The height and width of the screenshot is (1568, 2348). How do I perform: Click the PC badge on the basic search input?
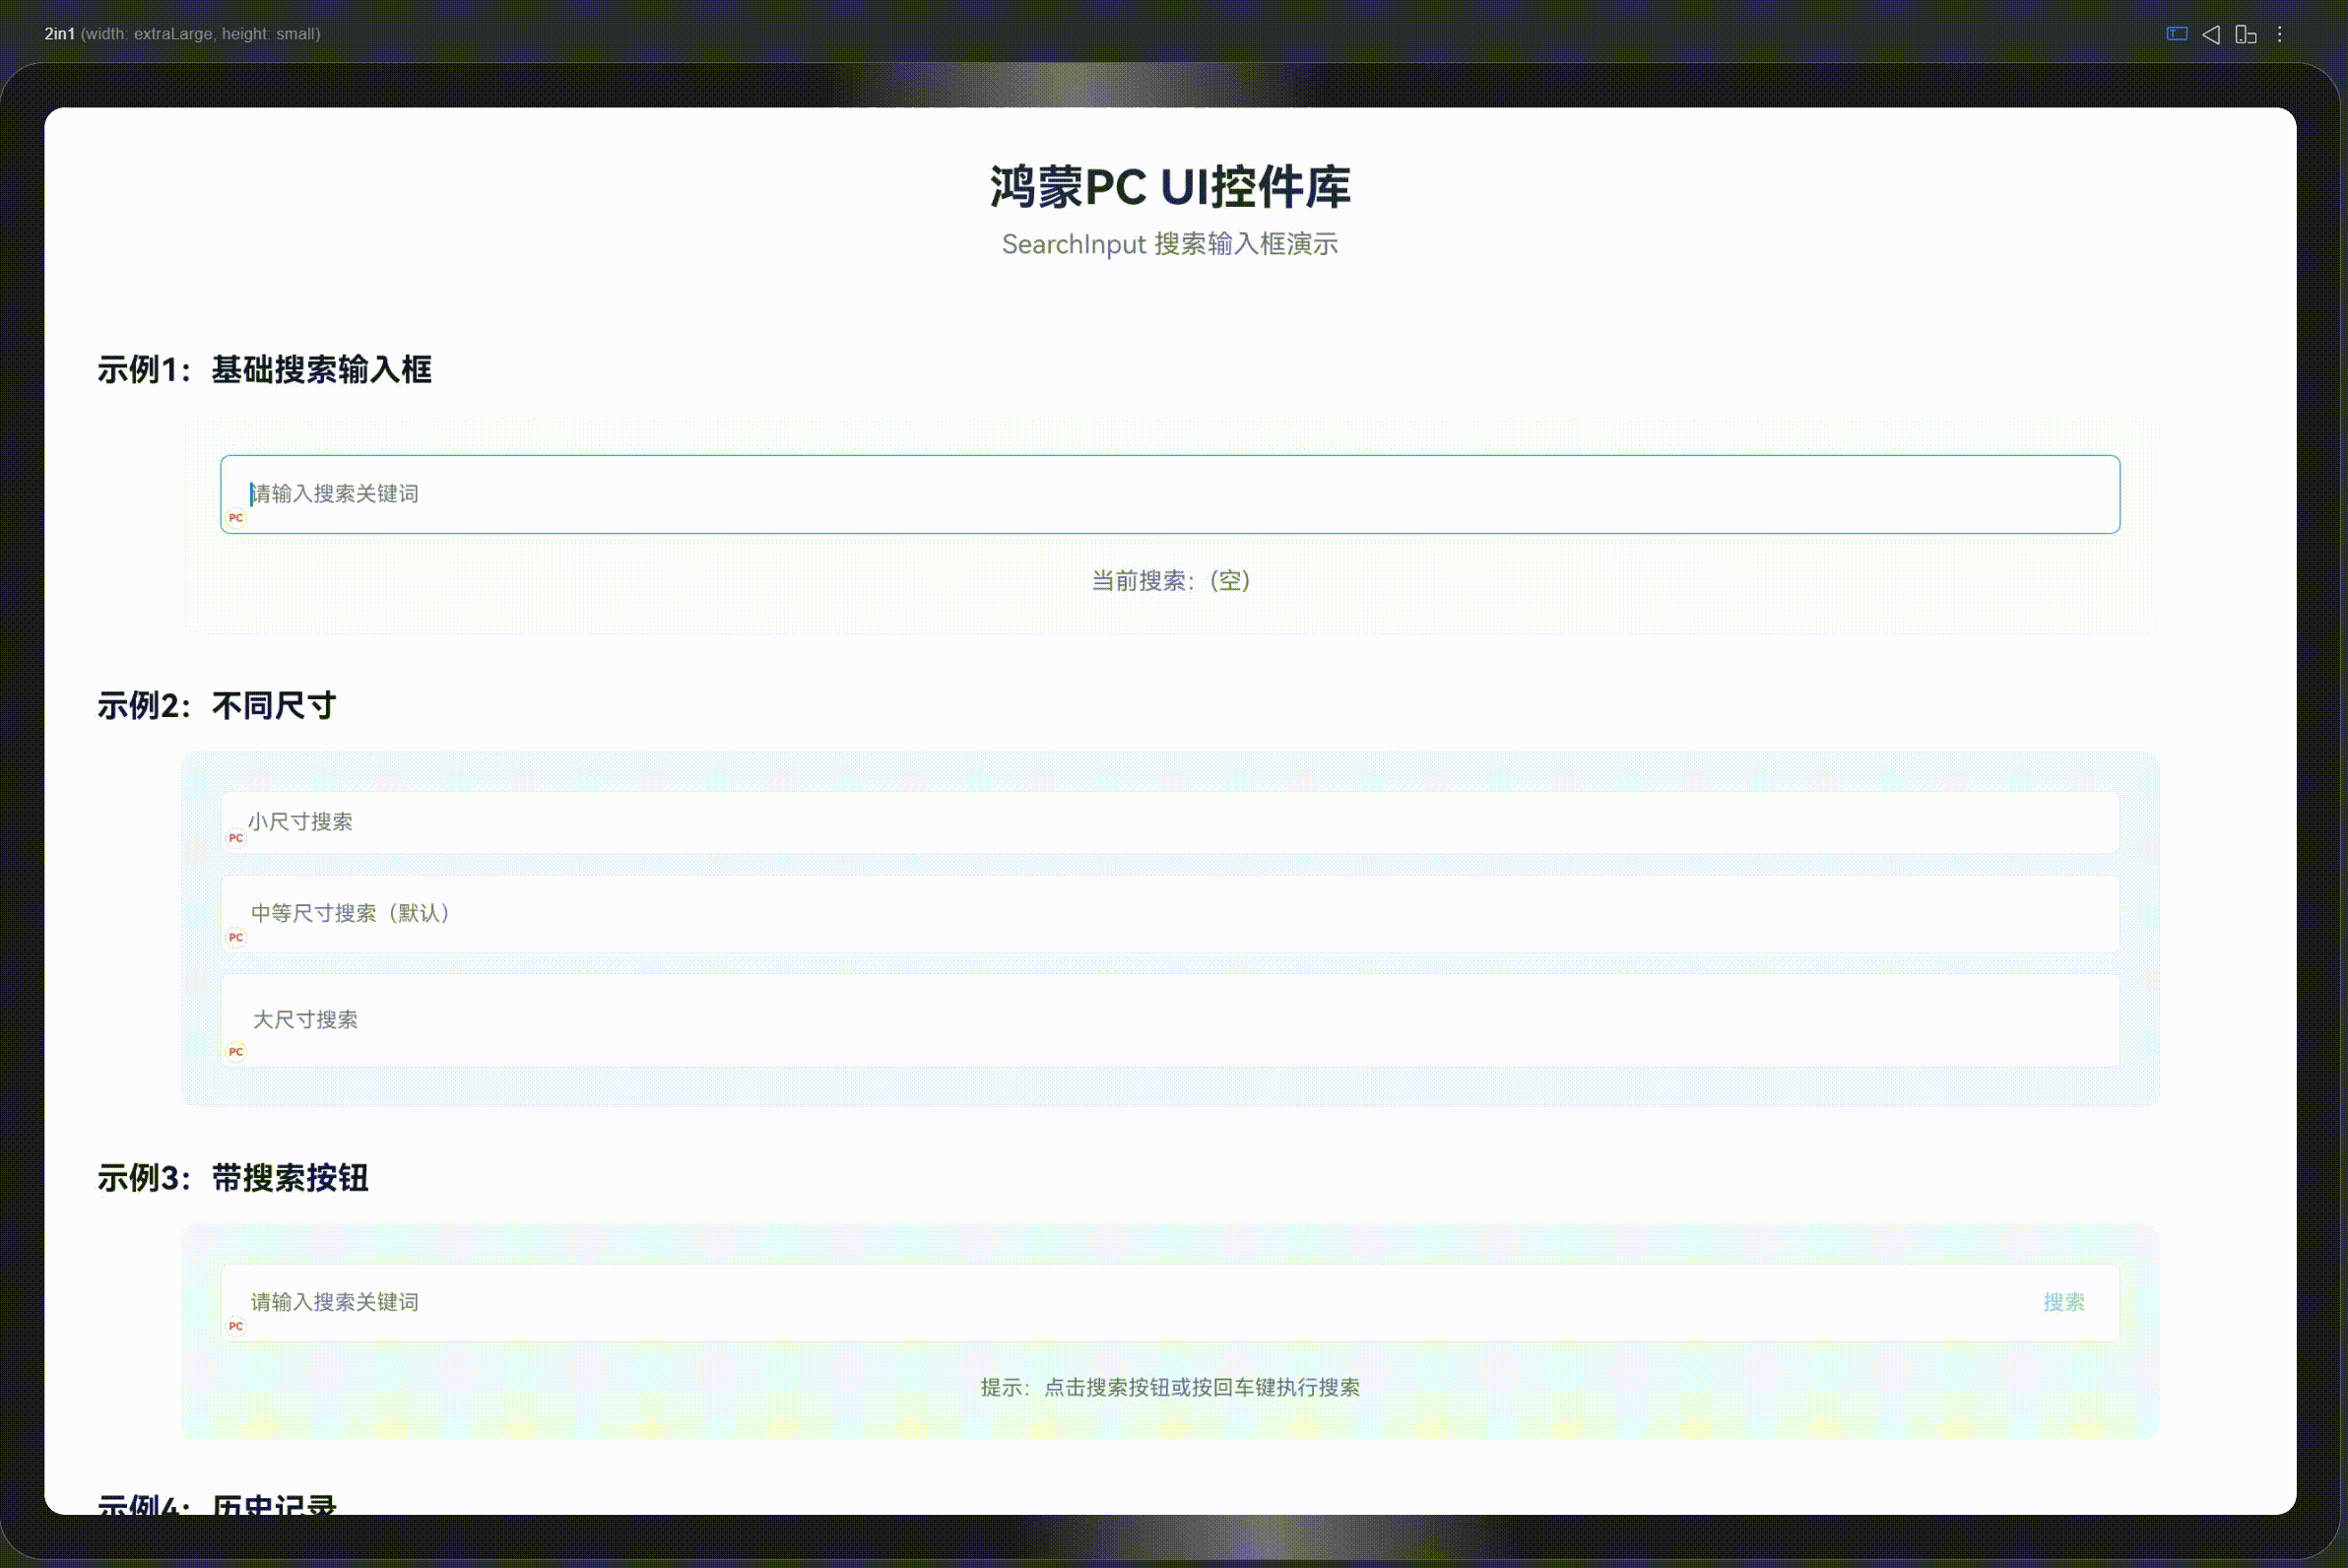tap(237, 517)
